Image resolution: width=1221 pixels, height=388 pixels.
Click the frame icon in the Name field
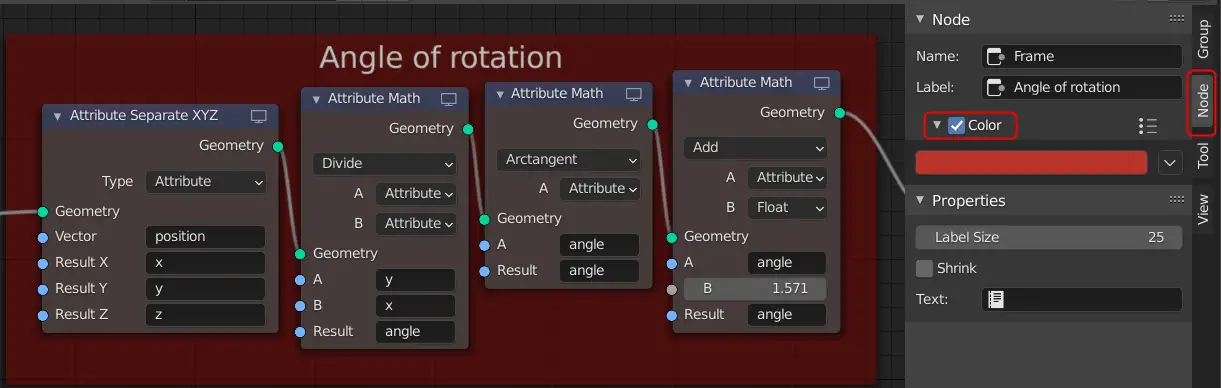coord(996,57)
